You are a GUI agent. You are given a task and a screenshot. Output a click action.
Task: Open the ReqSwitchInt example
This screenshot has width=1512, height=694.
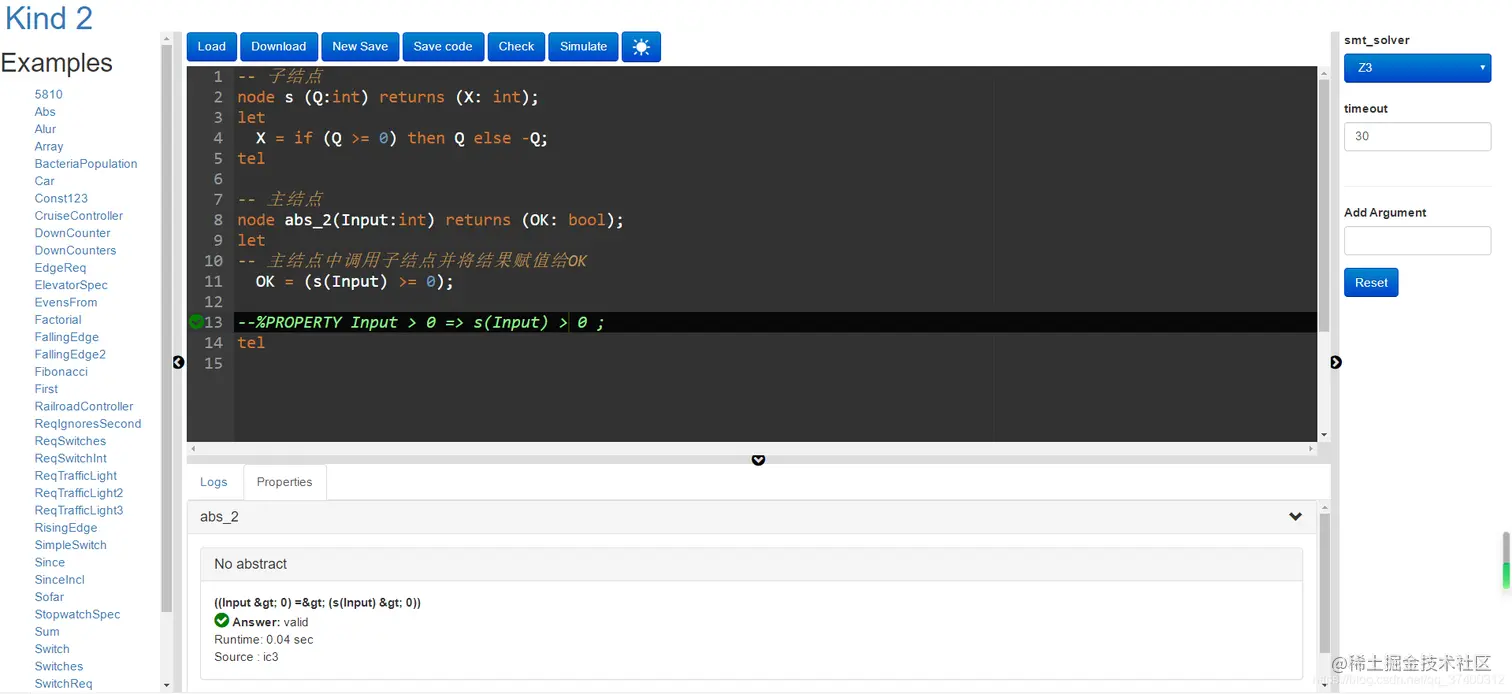coord(71,459)
